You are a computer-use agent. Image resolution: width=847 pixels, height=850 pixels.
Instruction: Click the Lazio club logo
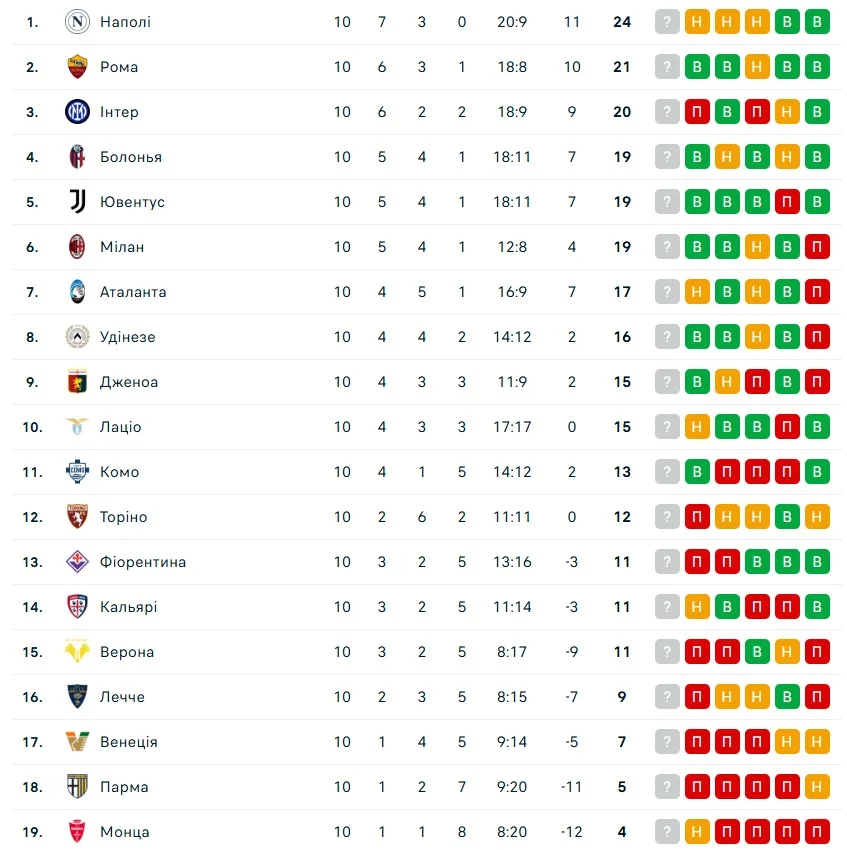77,427
